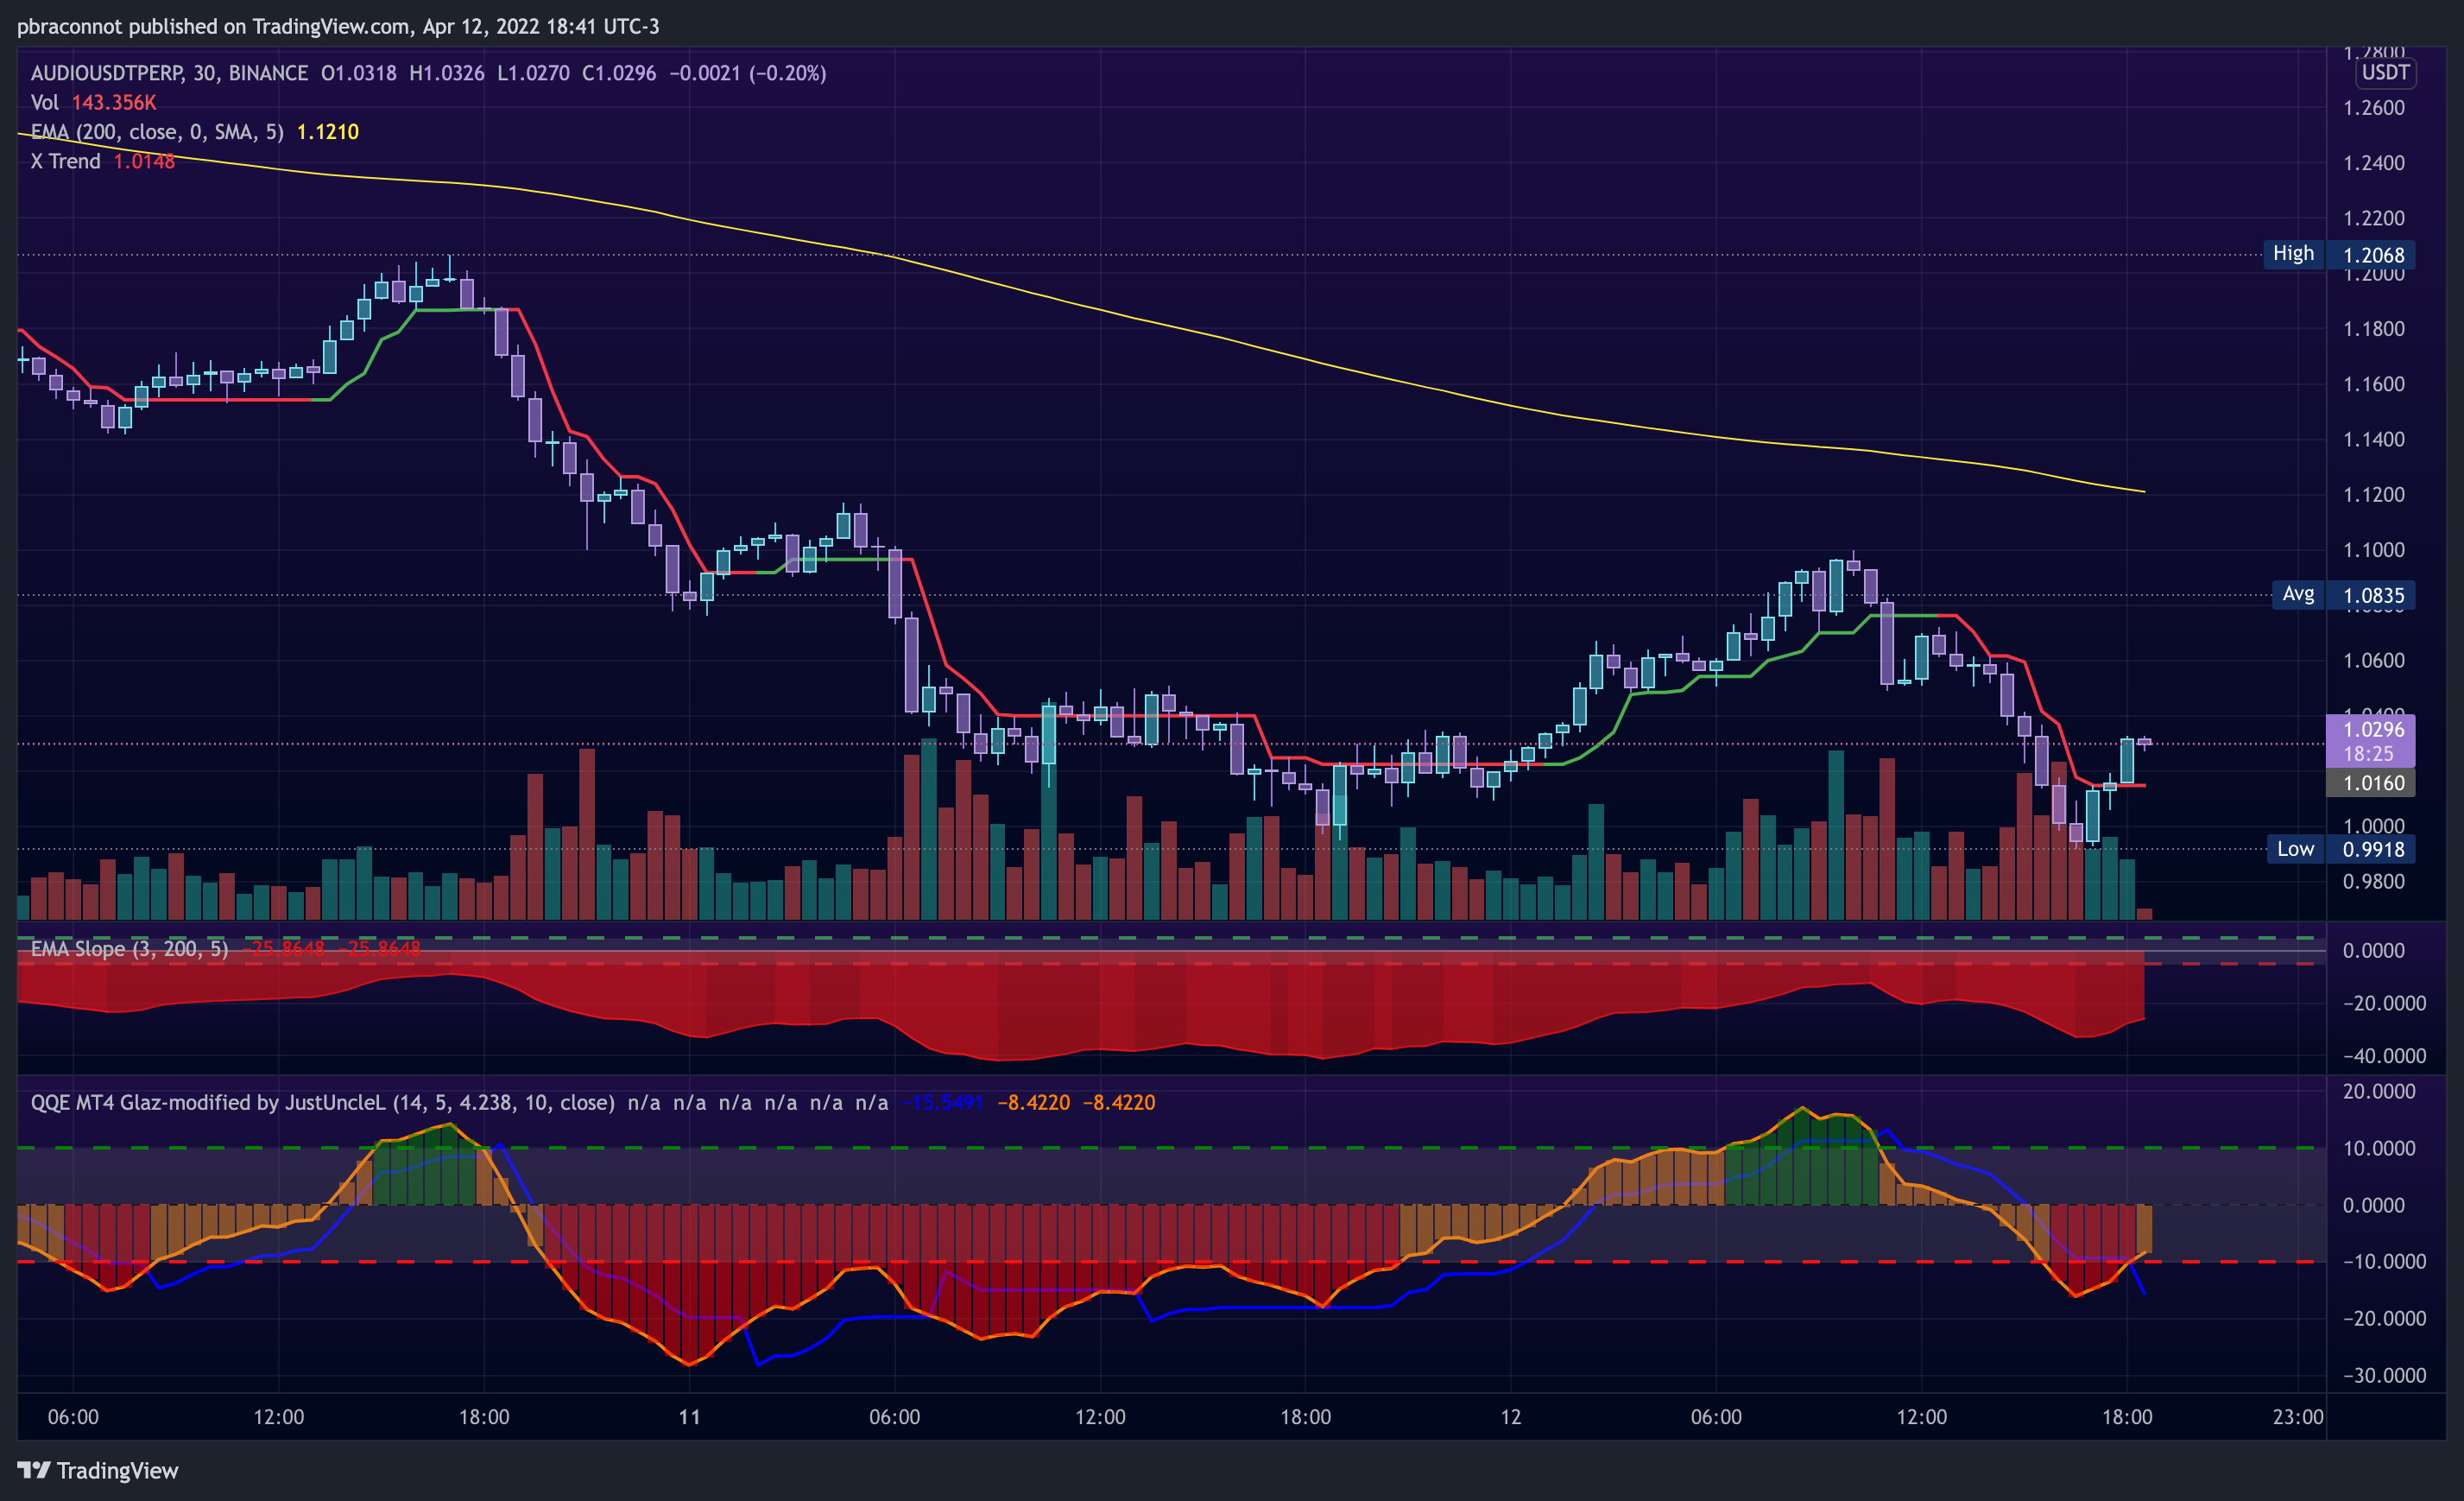
Task: Click the -20.0000 EMA Slope axis label
Action: coord(2384,1003)
